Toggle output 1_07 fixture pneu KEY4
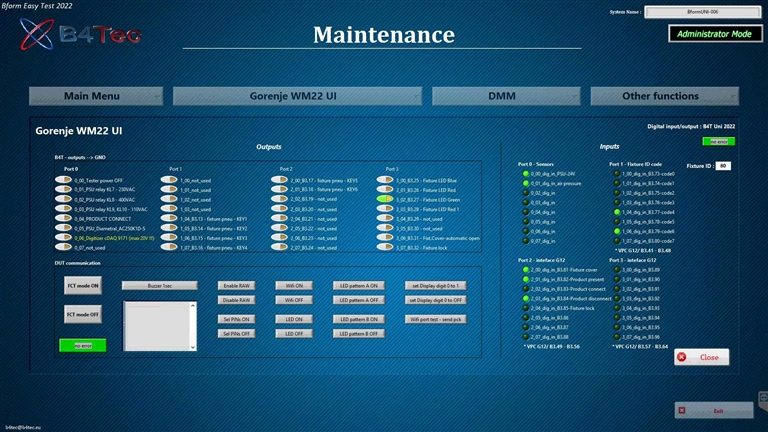This screenshot has width=768, height=432. coord(169,247)
